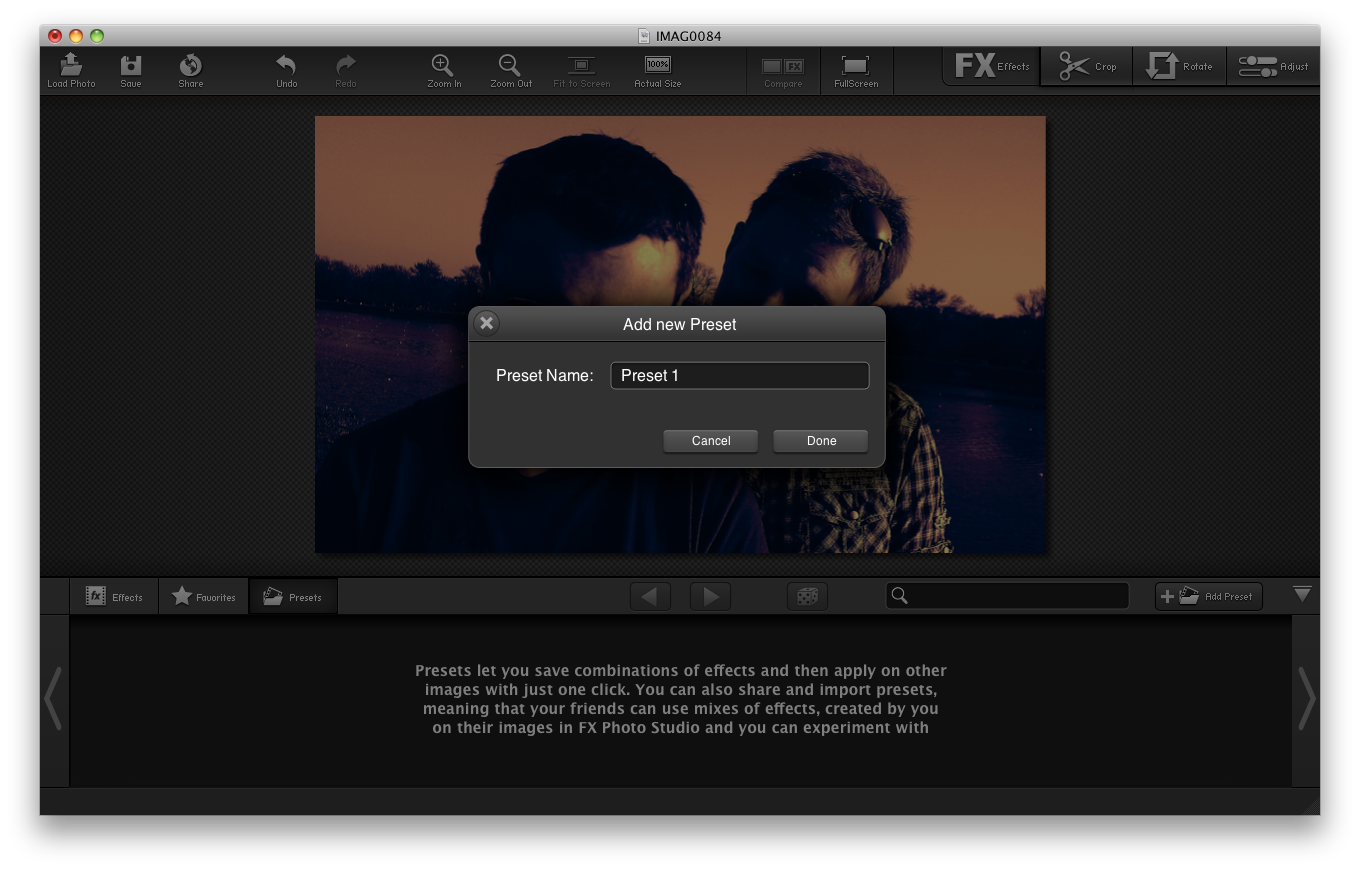View image at Actual Size

click(657, 68)
